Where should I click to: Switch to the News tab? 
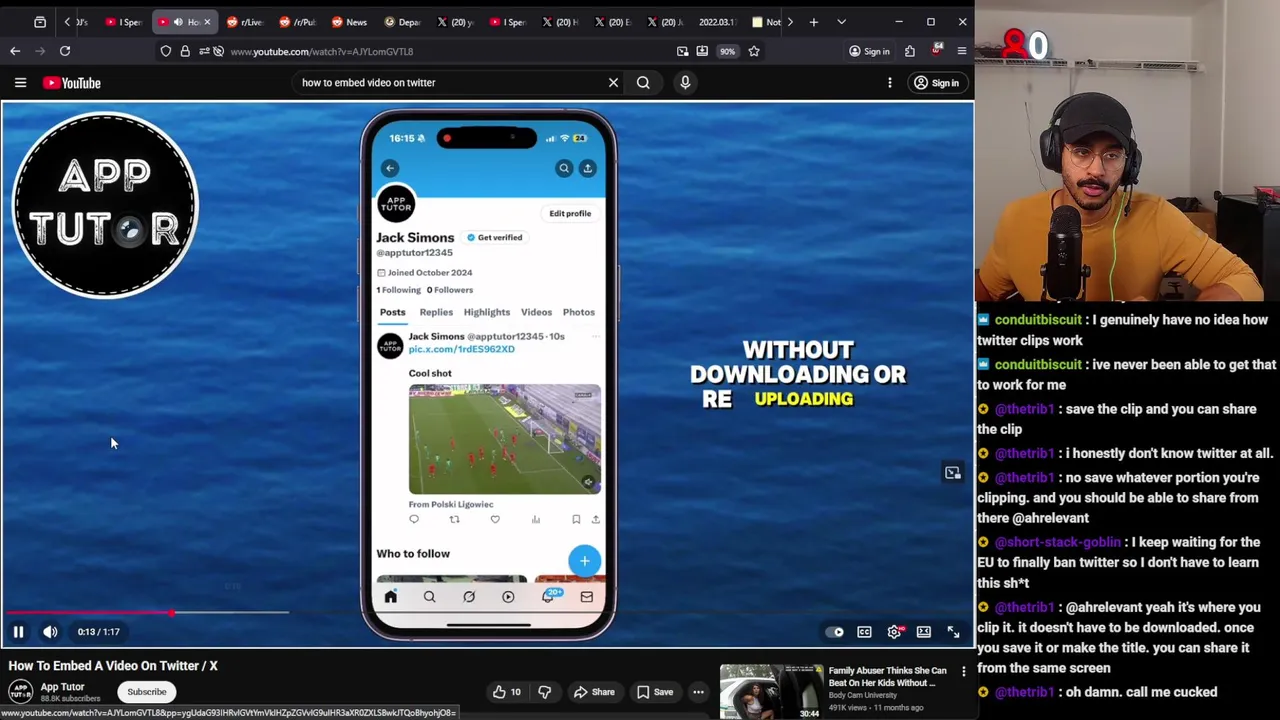coord(349,22)
